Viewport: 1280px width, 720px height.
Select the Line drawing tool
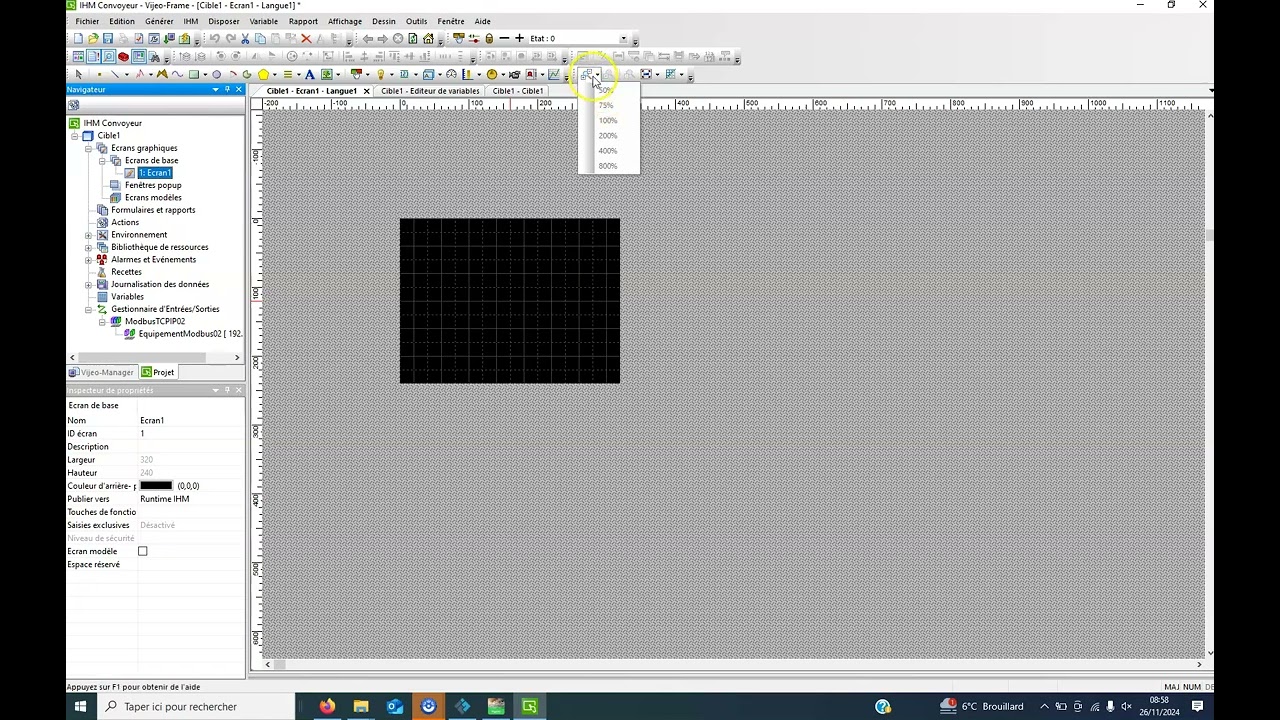[x=114, y=74]
